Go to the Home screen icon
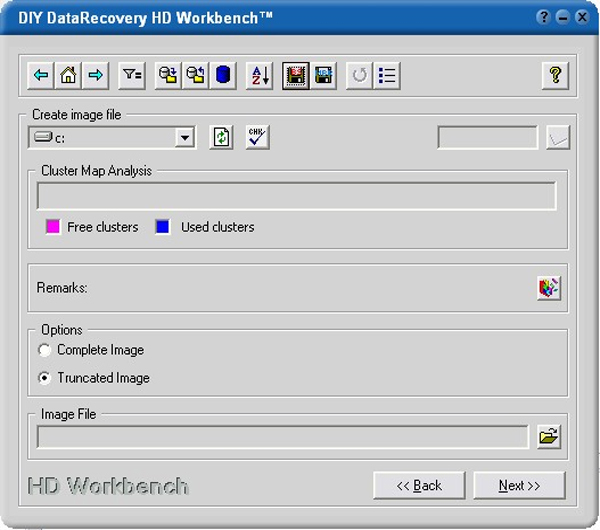This screenshot has width=600, height=530. [68, 75]
